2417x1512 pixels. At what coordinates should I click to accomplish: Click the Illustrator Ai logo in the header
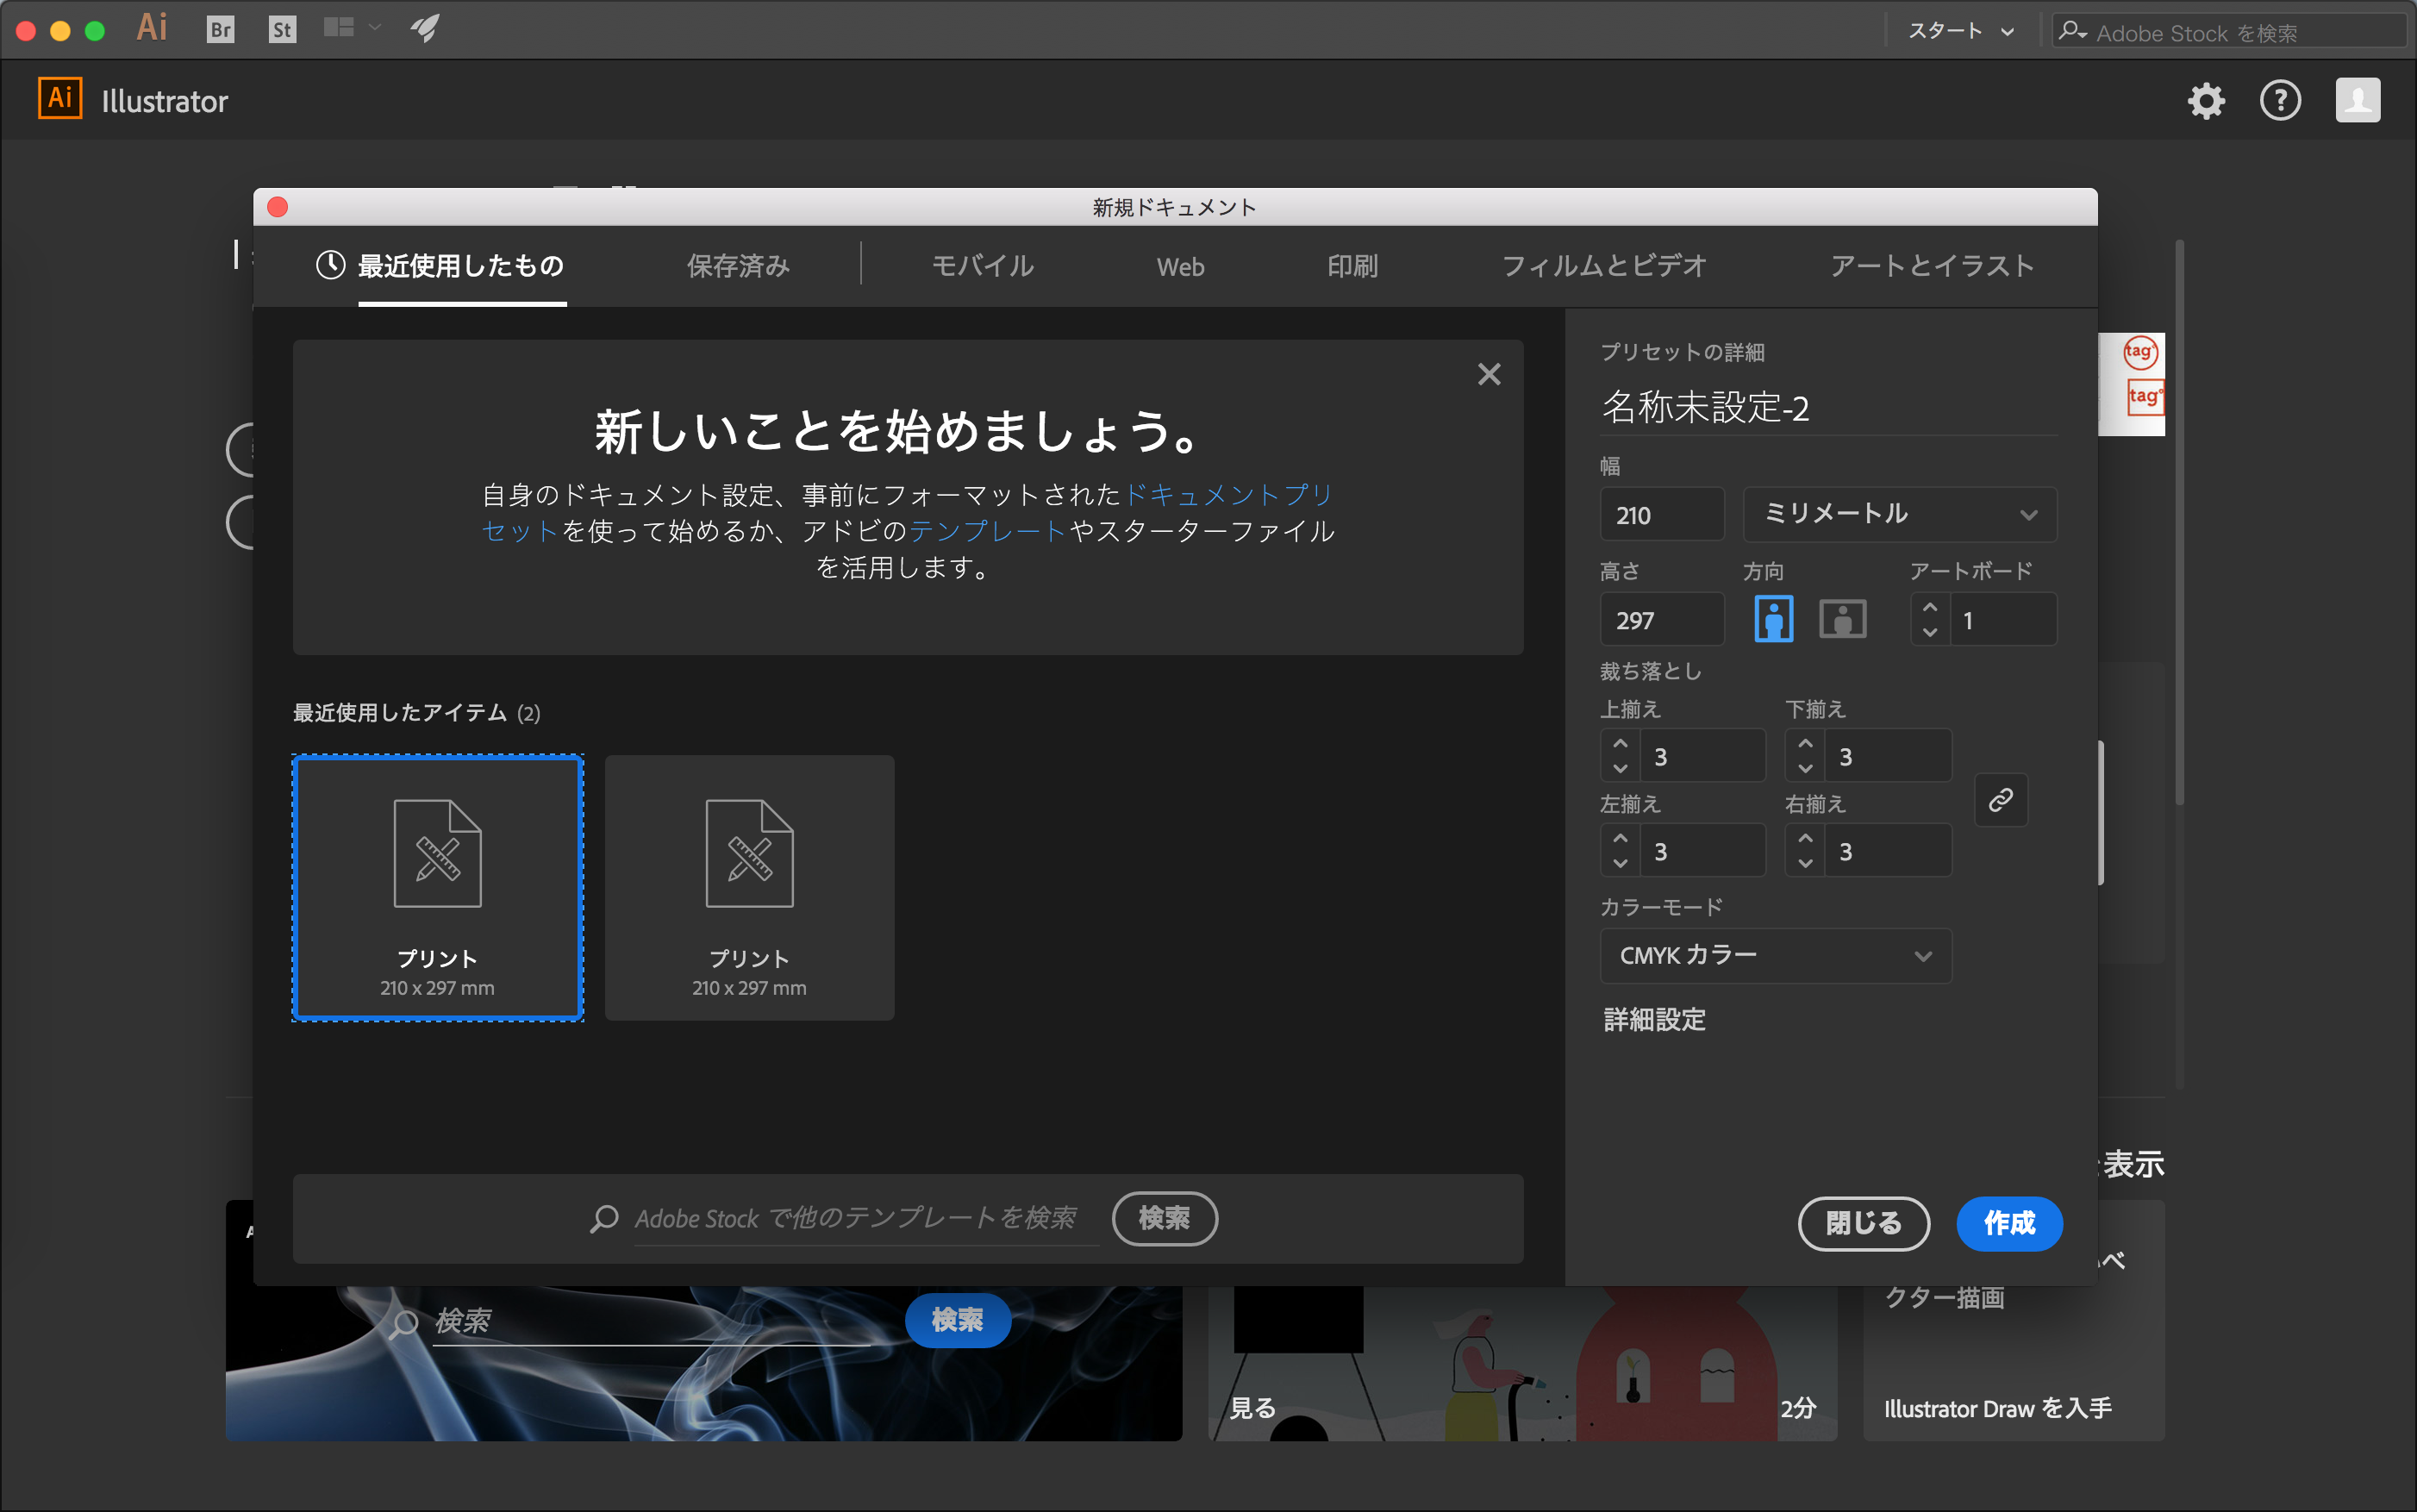[60, 99]
